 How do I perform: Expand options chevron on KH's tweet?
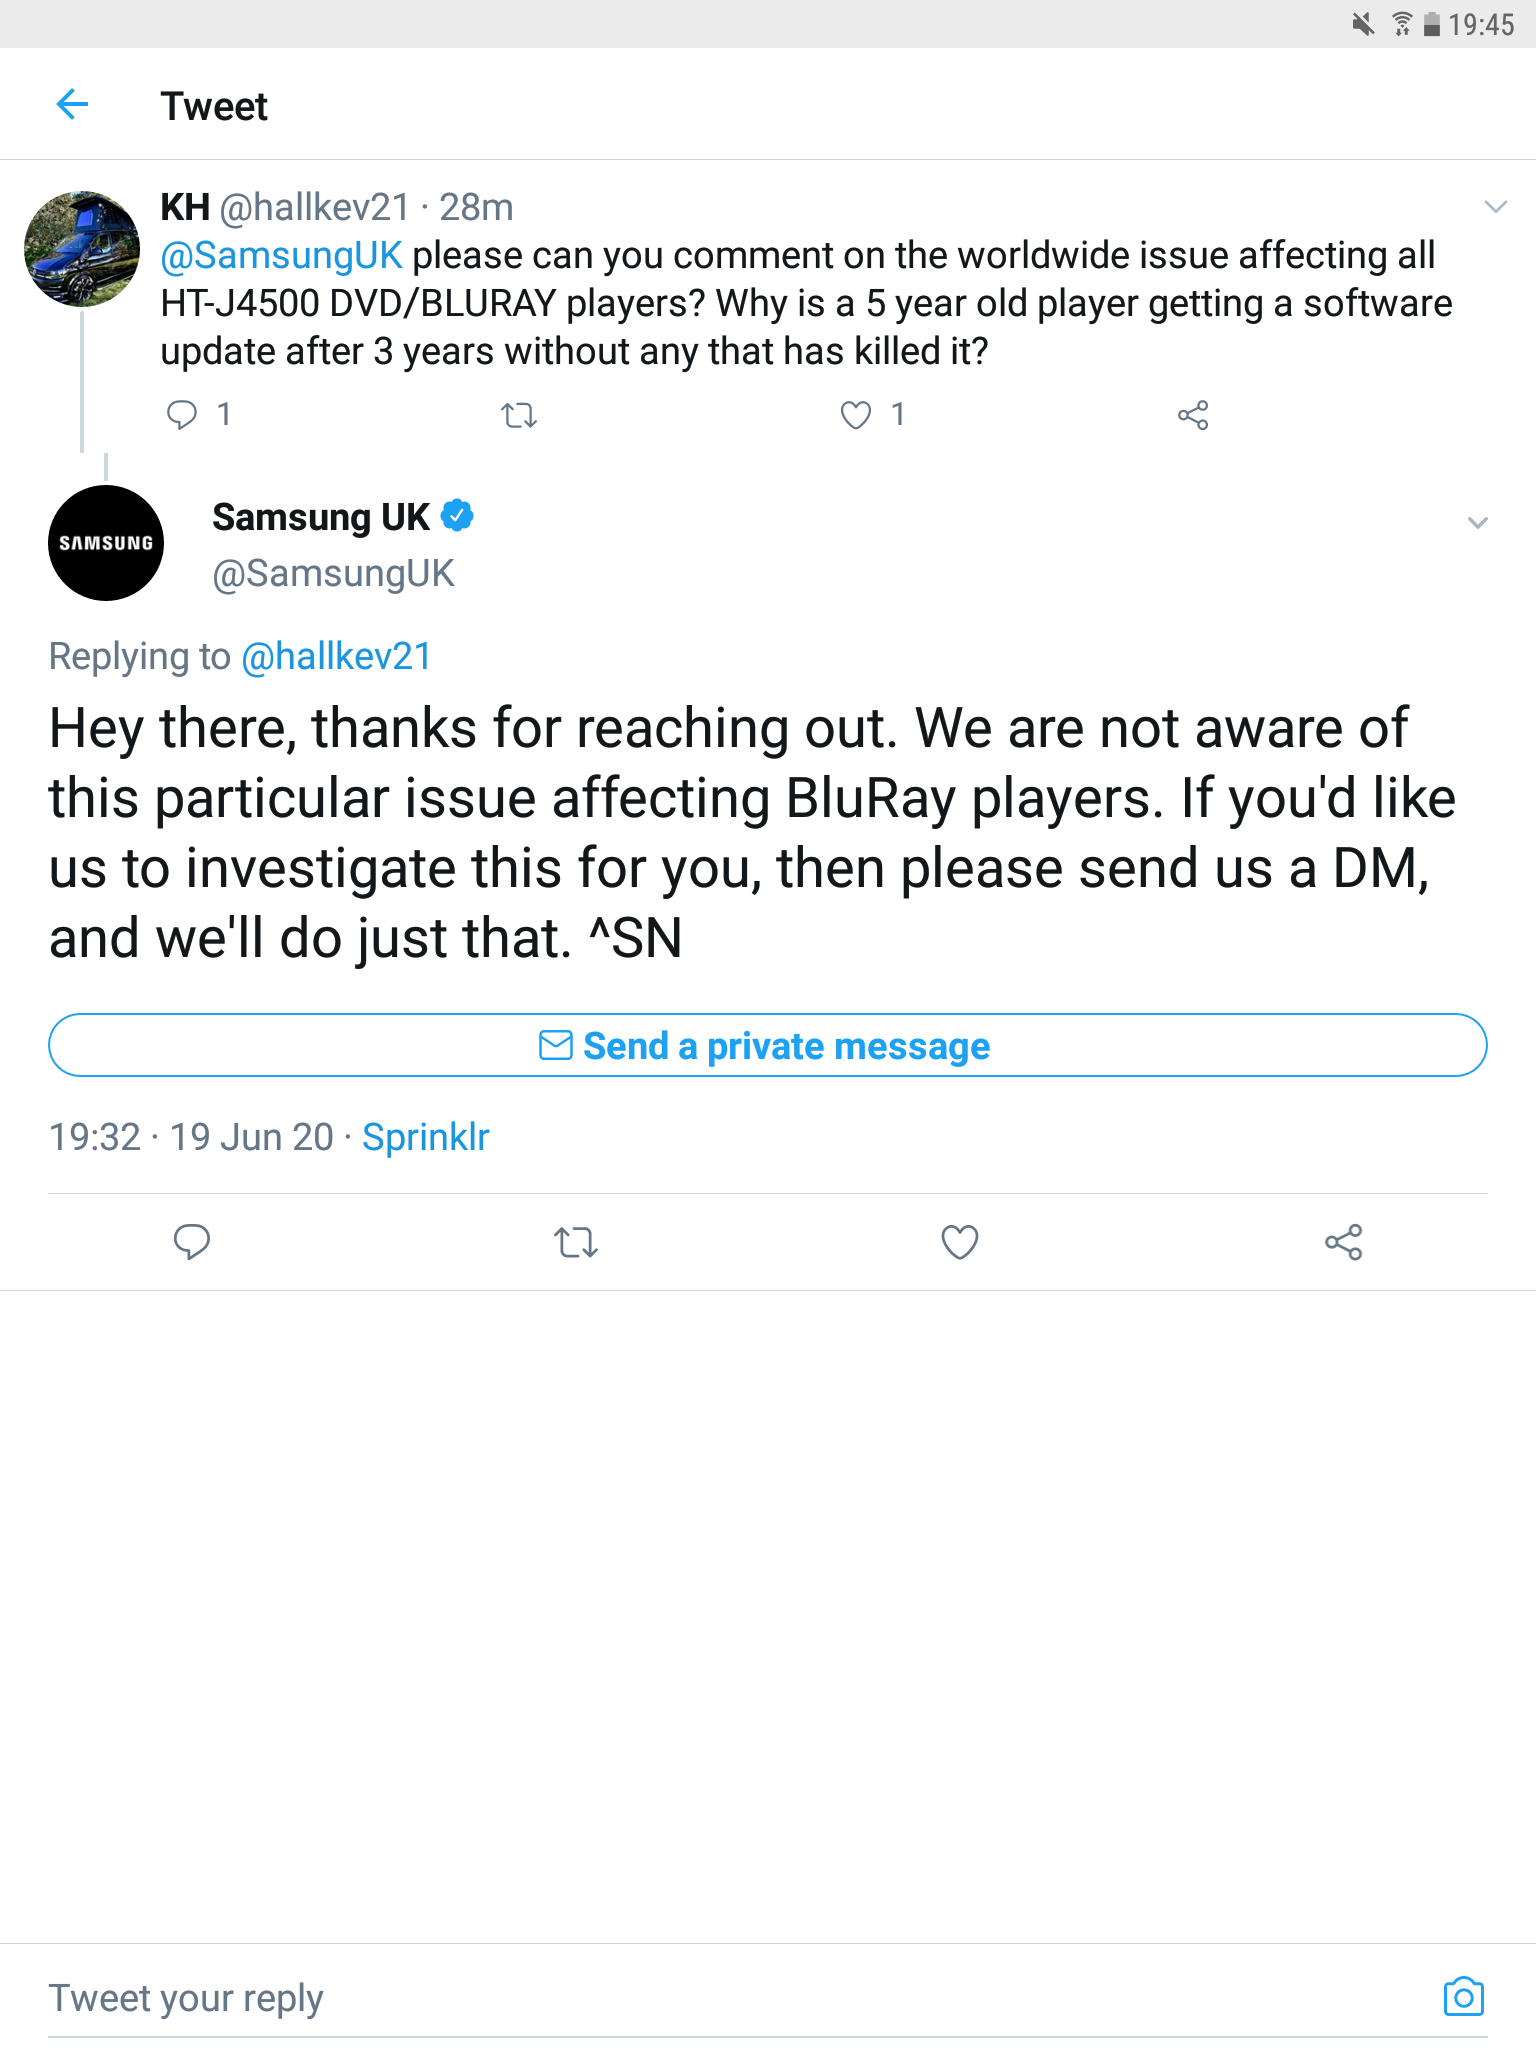[x=1495, y=207]
